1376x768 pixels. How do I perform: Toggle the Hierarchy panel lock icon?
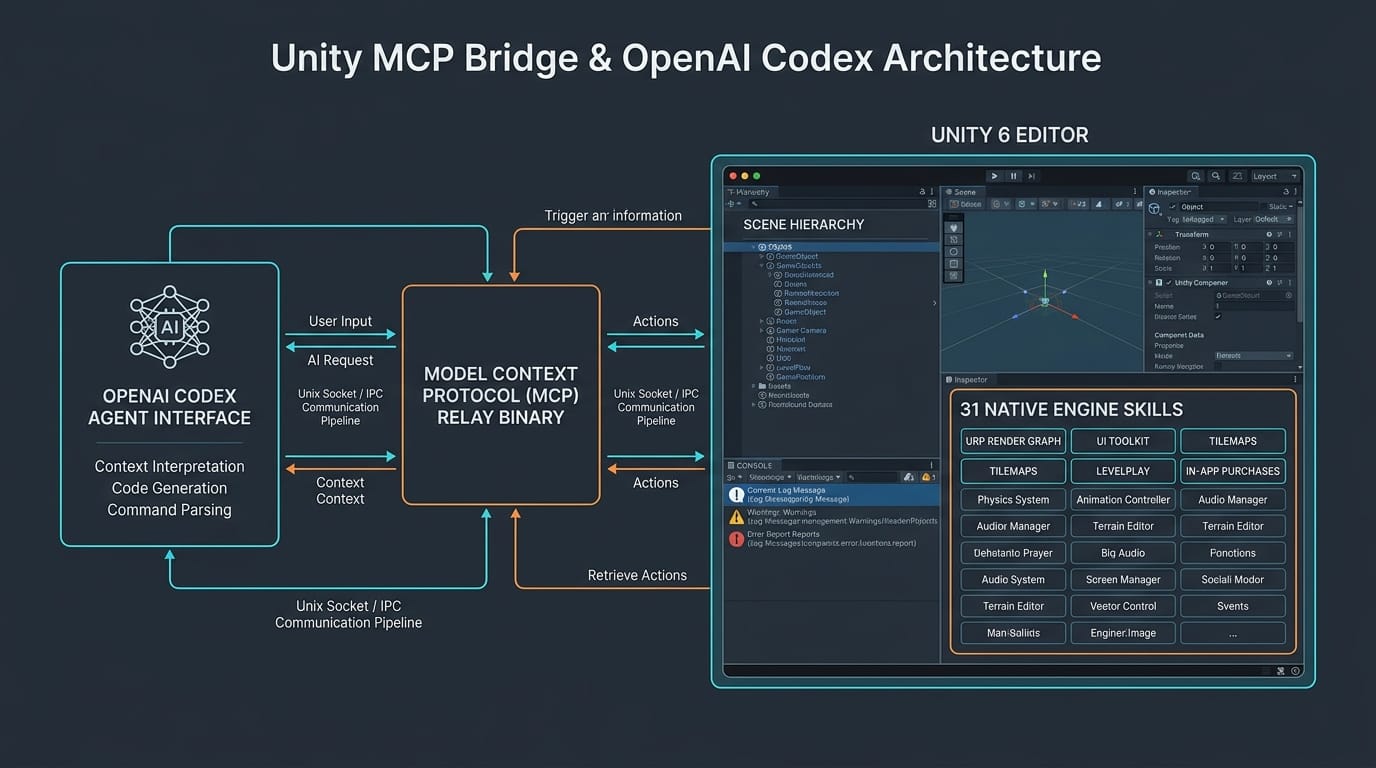pos(922,192)
